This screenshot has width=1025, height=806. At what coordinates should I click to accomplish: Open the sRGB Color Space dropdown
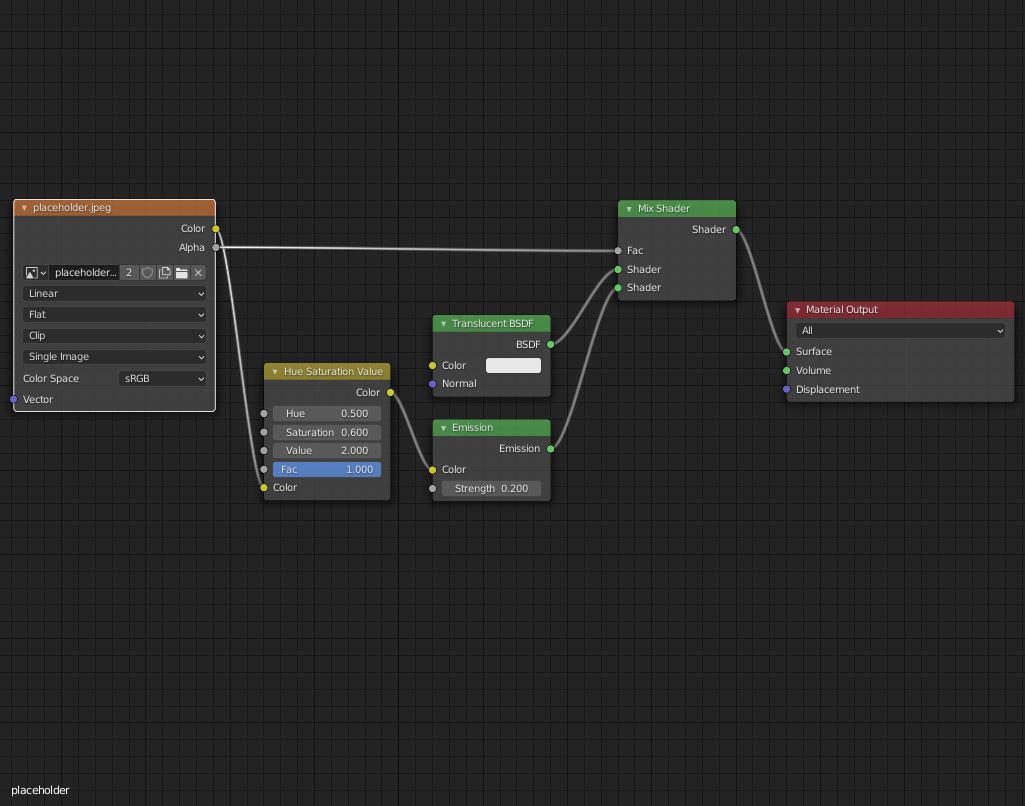click(x=163, y=378)
